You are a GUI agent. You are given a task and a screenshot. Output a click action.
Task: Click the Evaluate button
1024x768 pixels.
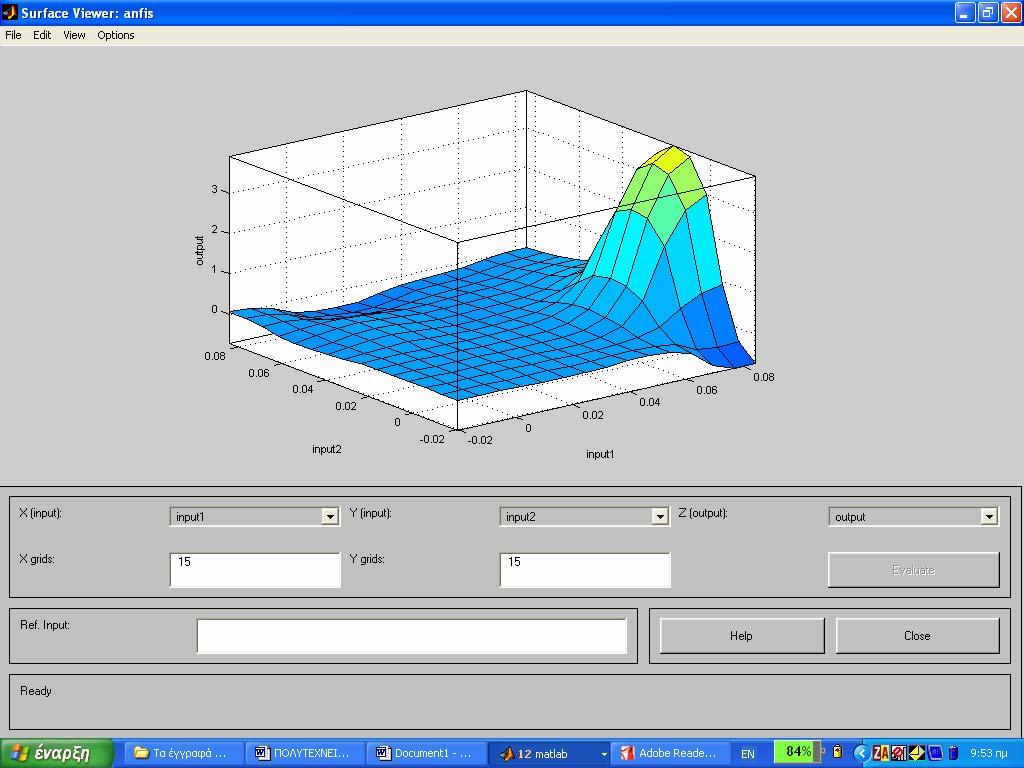[x=914, y=569]
